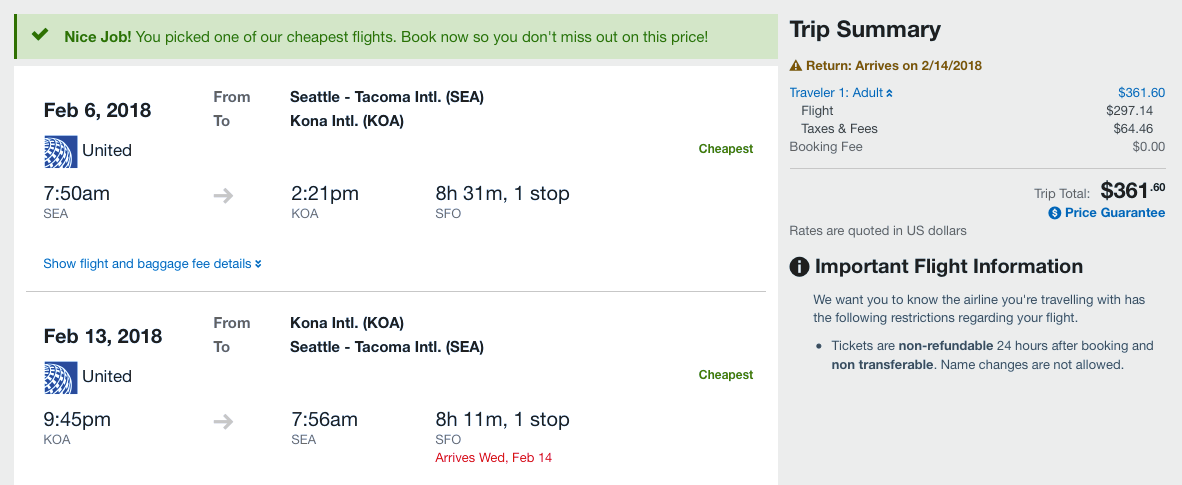Image resolution: width=1182 pixels, height=485 pixels.
Task: Select the Feb 13, 2018 return date heading
Action: coord(102,336)
